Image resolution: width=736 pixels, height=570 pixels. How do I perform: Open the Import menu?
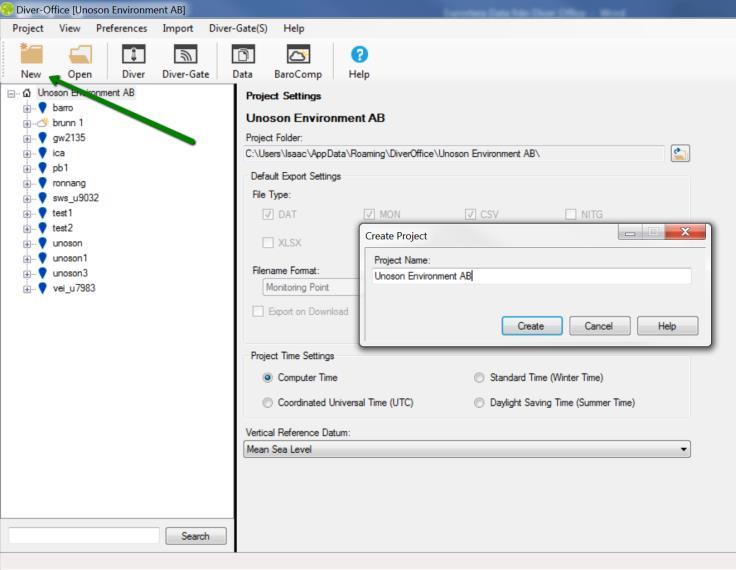(178, 29)
